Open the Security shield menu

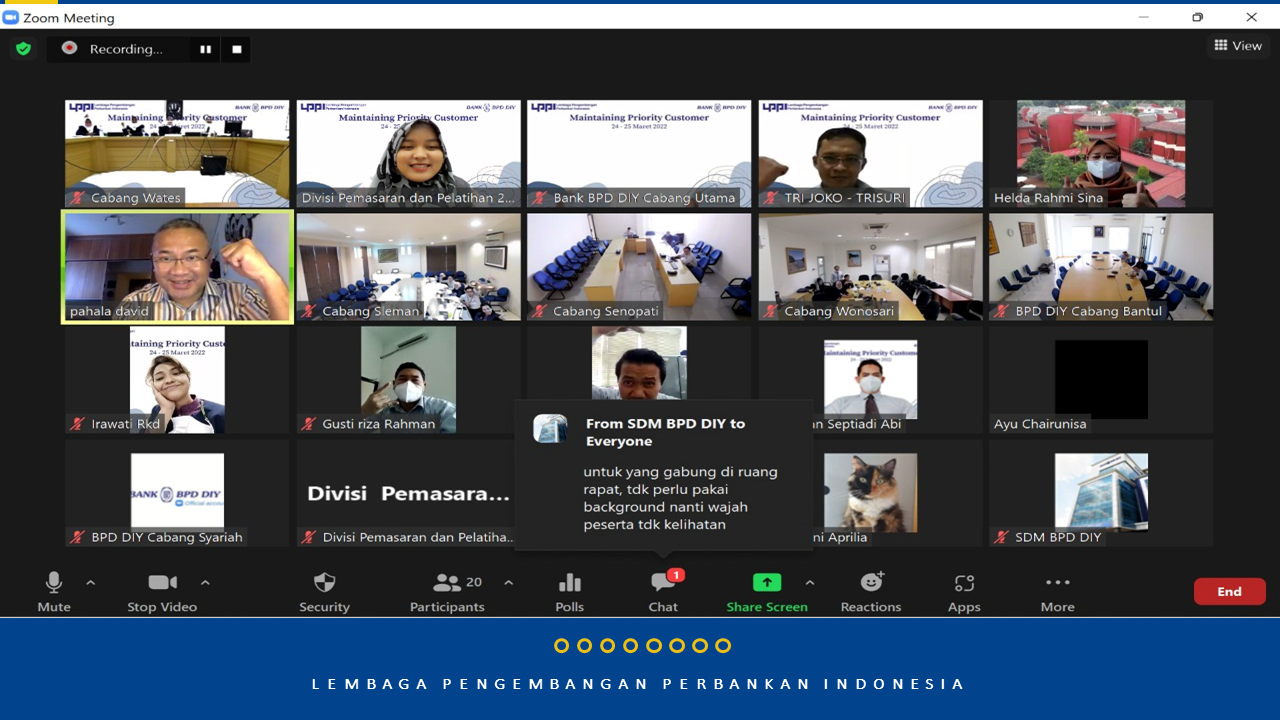pyautogui.click(x=324, y=592)
